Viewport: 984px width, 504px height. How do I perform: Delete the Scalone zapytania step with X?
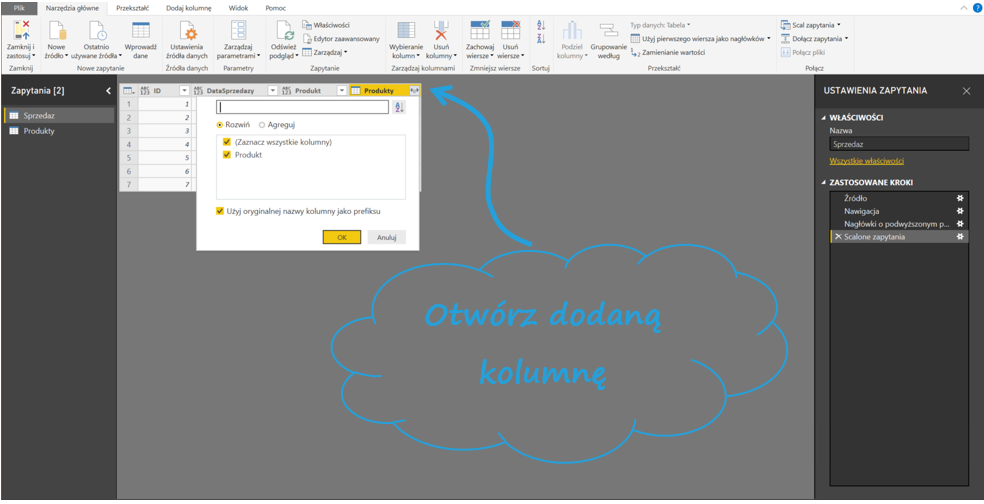838,236
